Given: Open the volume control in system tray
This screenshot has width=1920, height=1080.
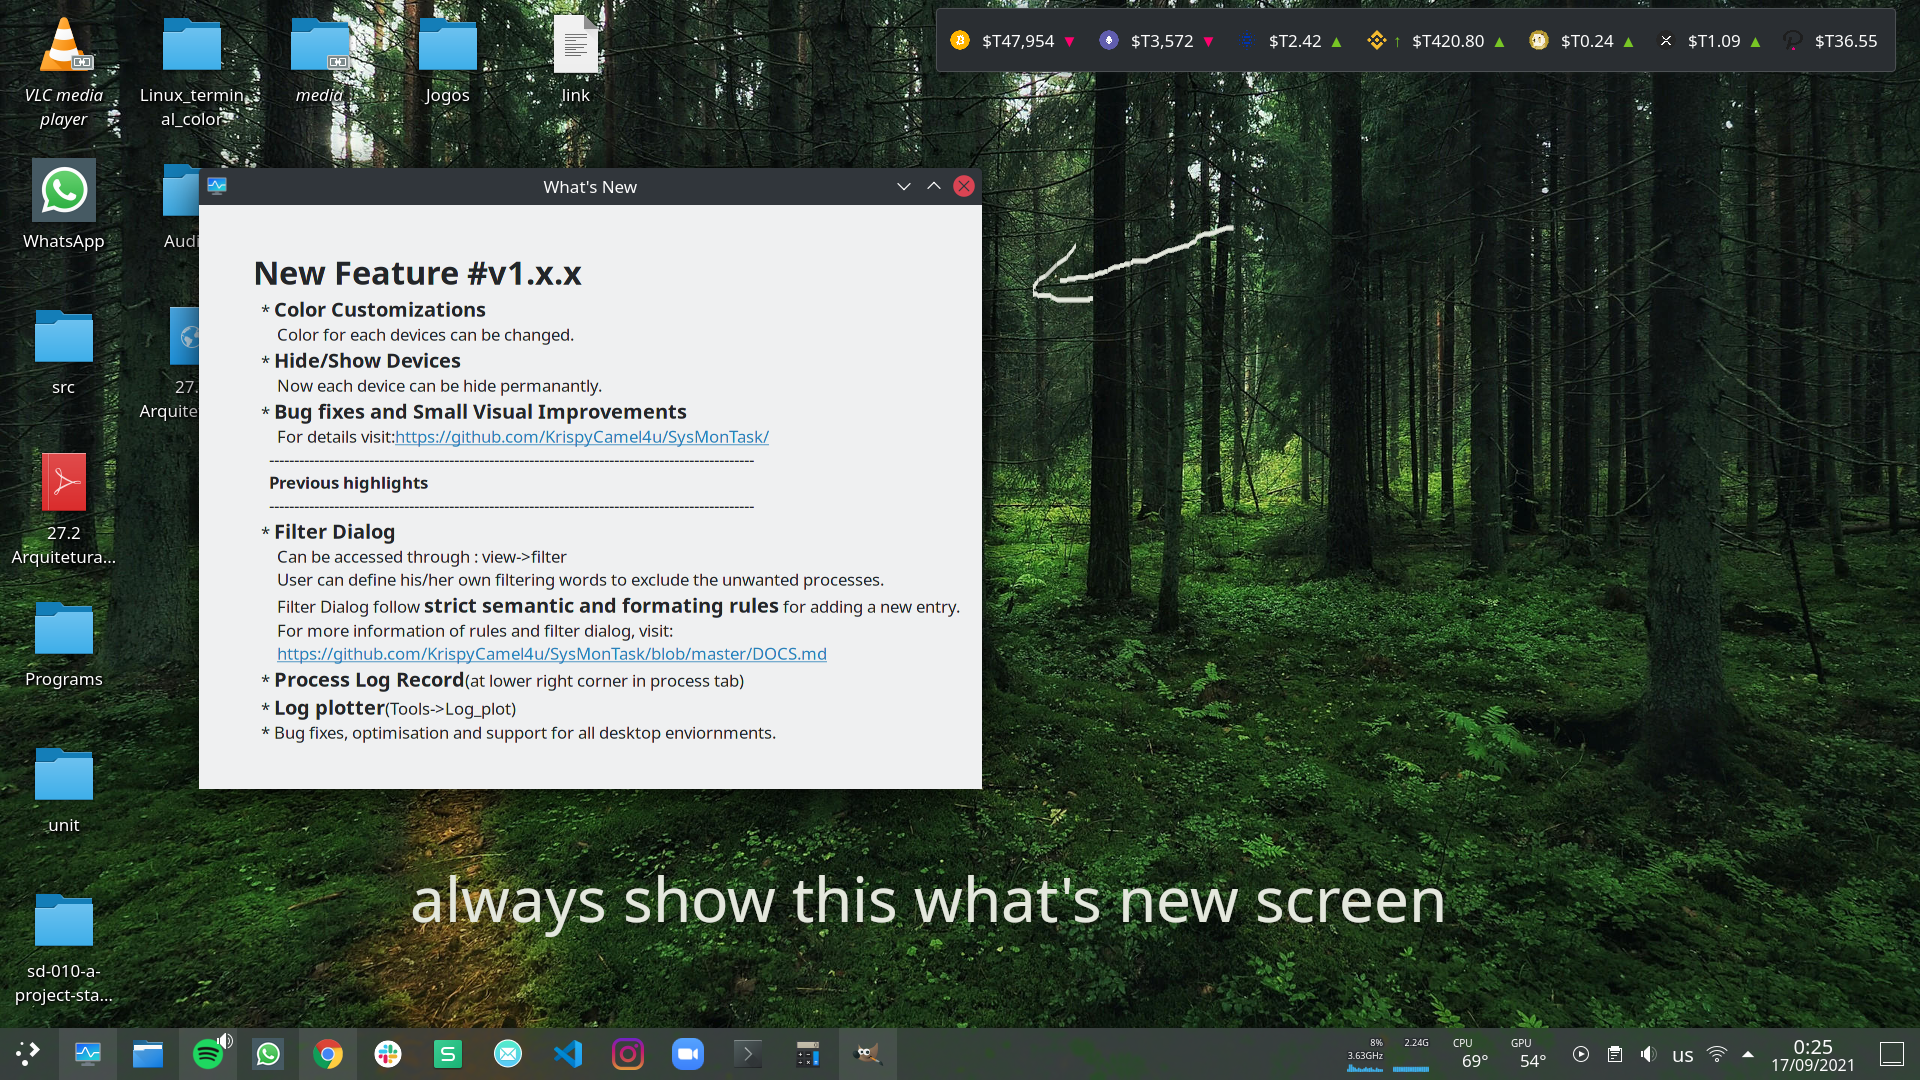Looking at the screenshot, I should click(1649, 1054).
